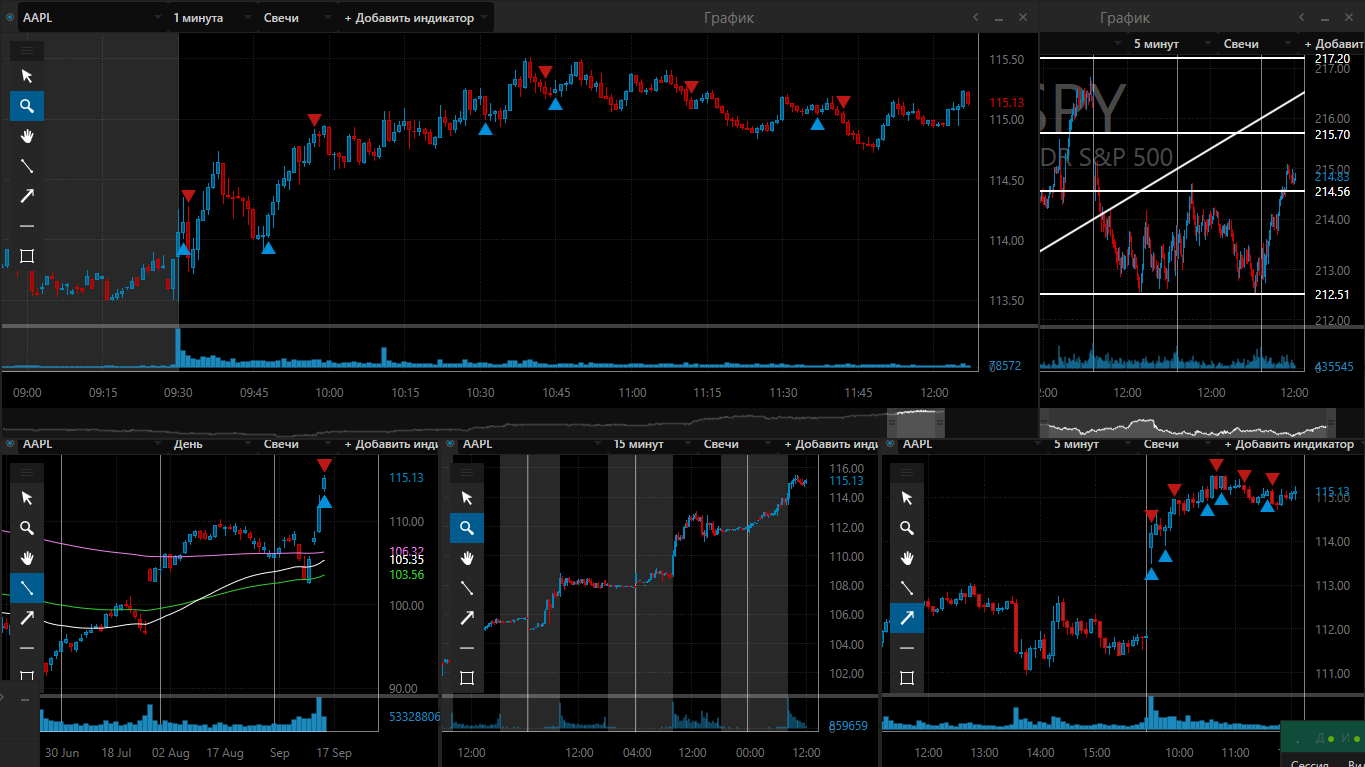Click the AAPL symbol field in the 15-minute chart
Viewport: 1365px width, 767px height.
531,444
